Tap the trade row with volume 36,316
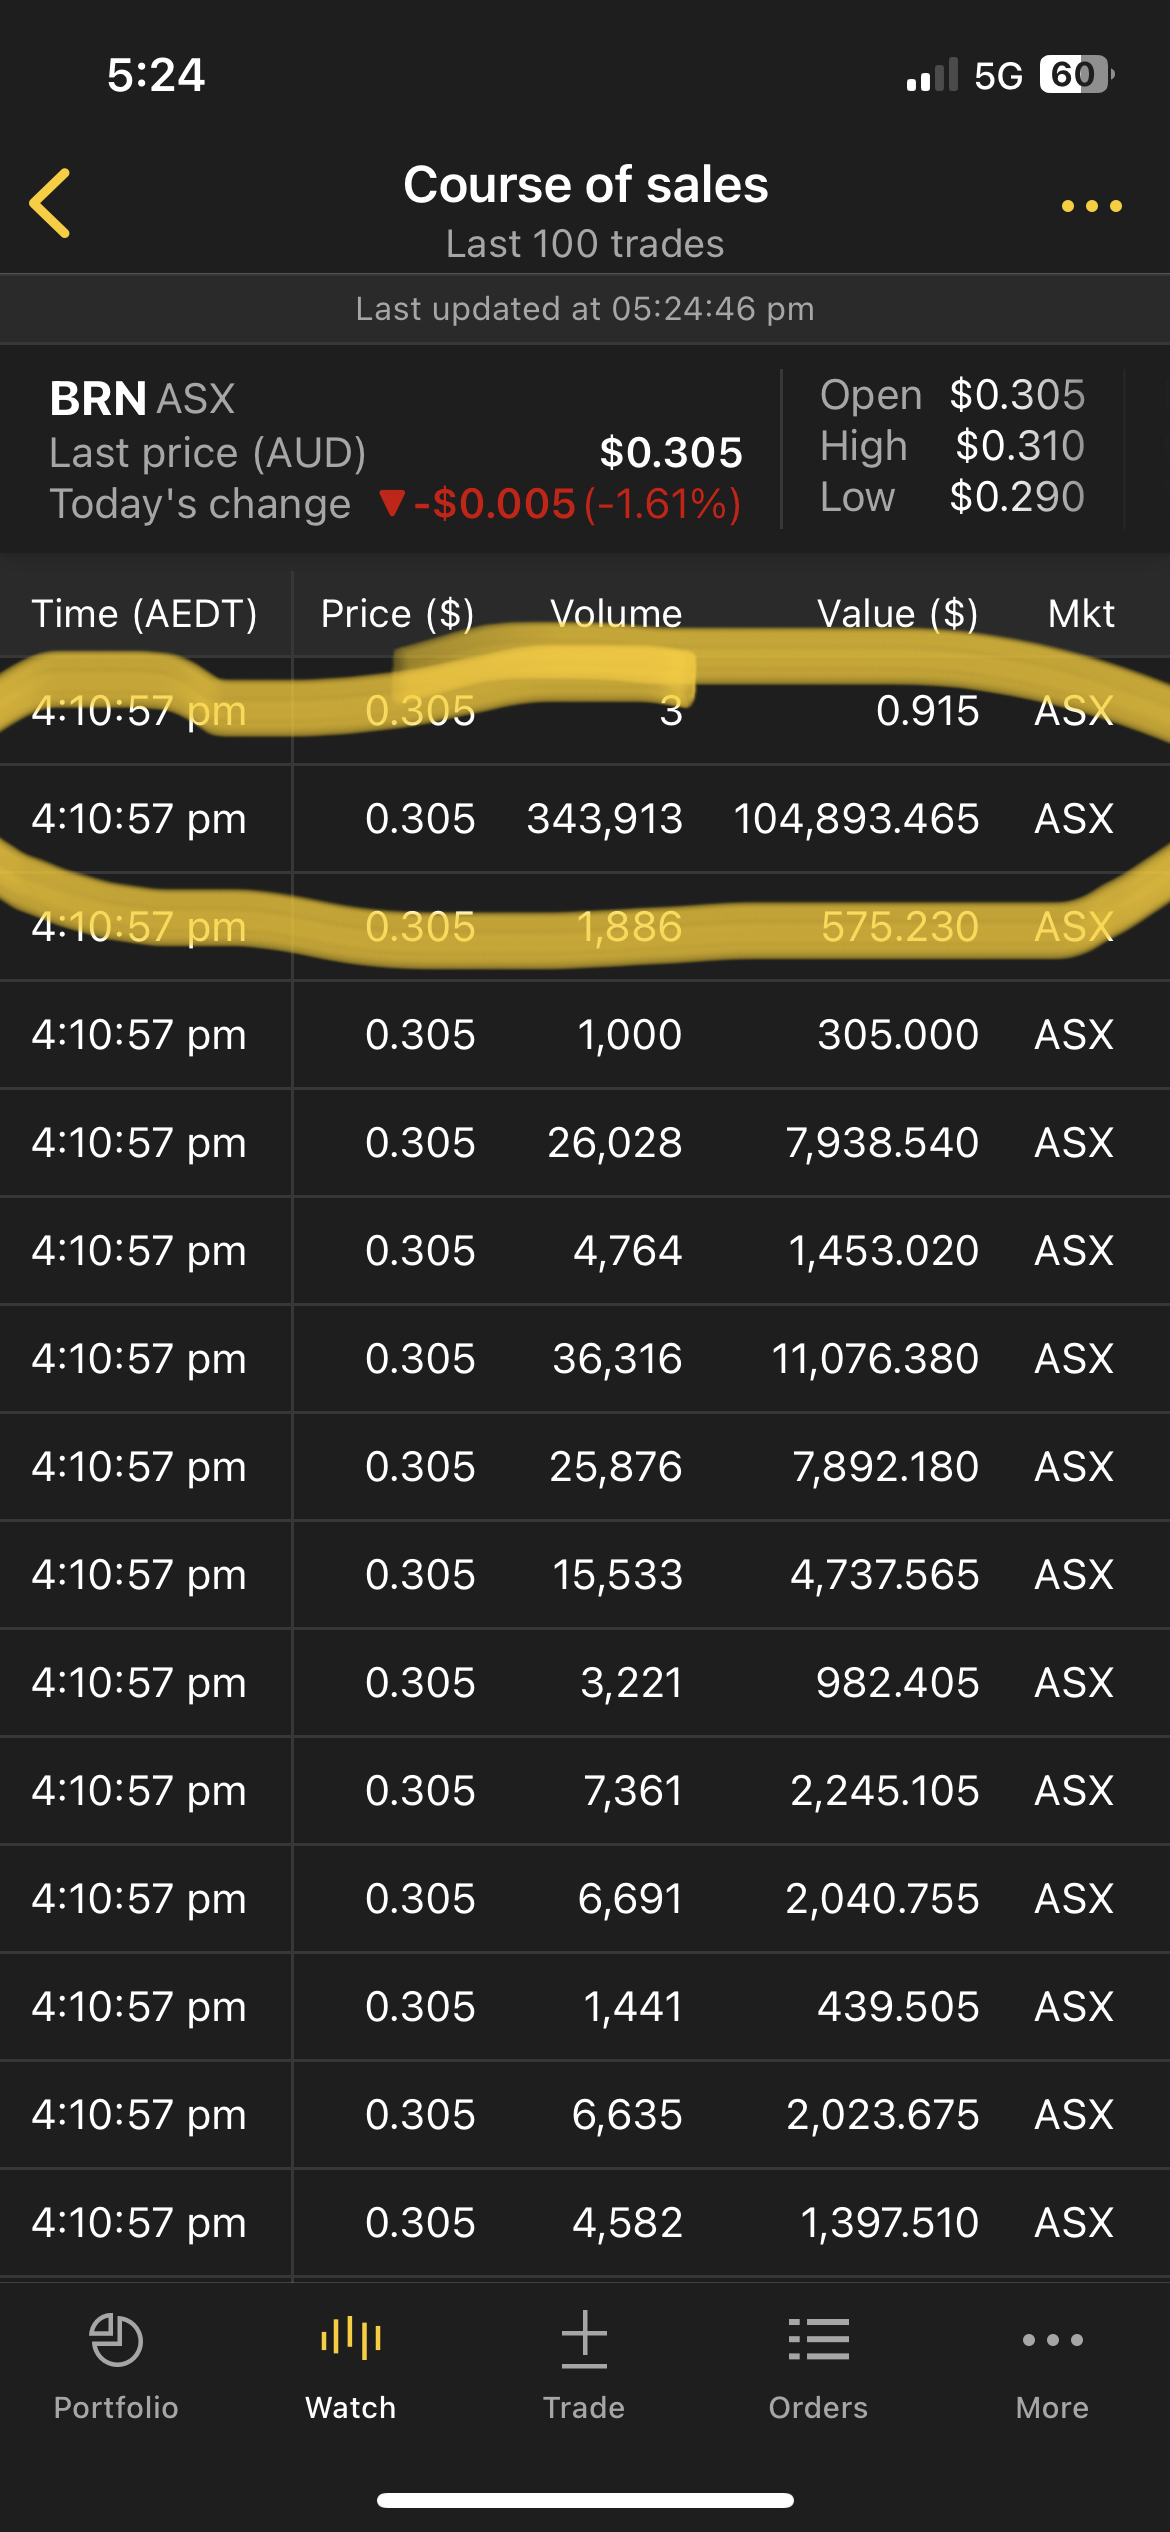This screenshot has height=2532, width=1170. [585, 1359]
